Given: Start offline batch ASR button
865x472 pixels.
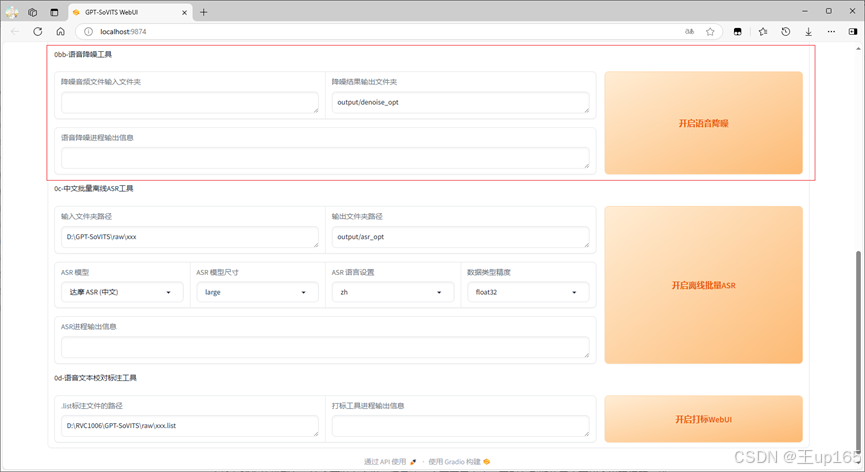Looking at the screenshot, I should click(703, 285).
